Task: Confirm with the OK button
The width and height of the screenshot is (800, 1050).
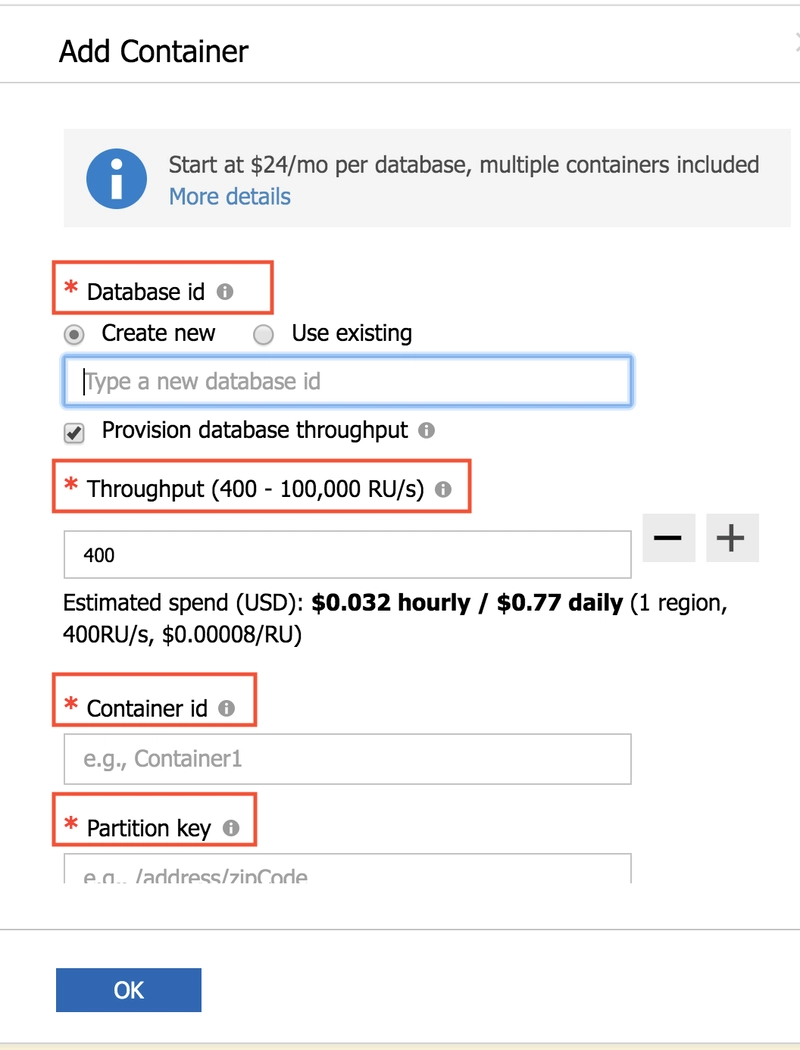Action: point(129,990)
